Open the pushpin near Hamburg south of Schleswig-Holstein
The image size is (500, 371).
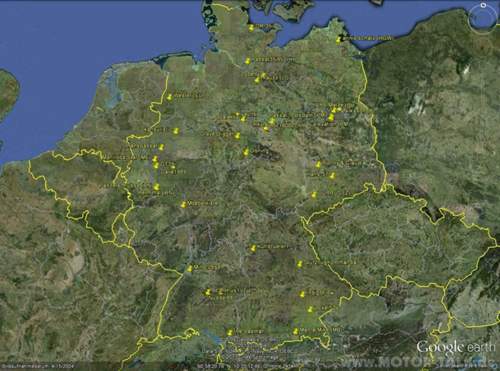[x=247, y=61]
